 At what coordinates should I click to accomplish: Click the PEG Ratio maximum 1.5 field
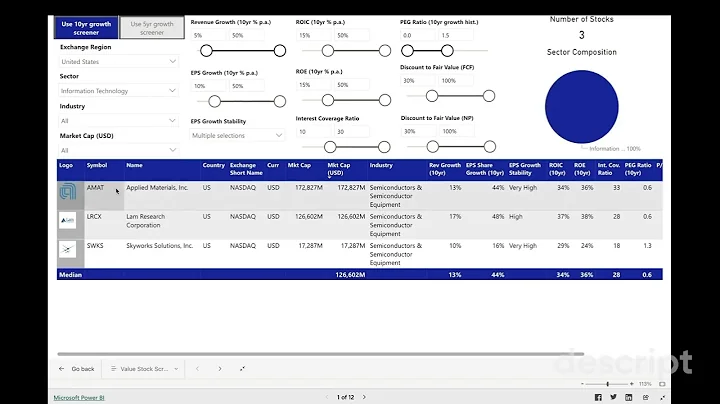click(x=456, y=35)
